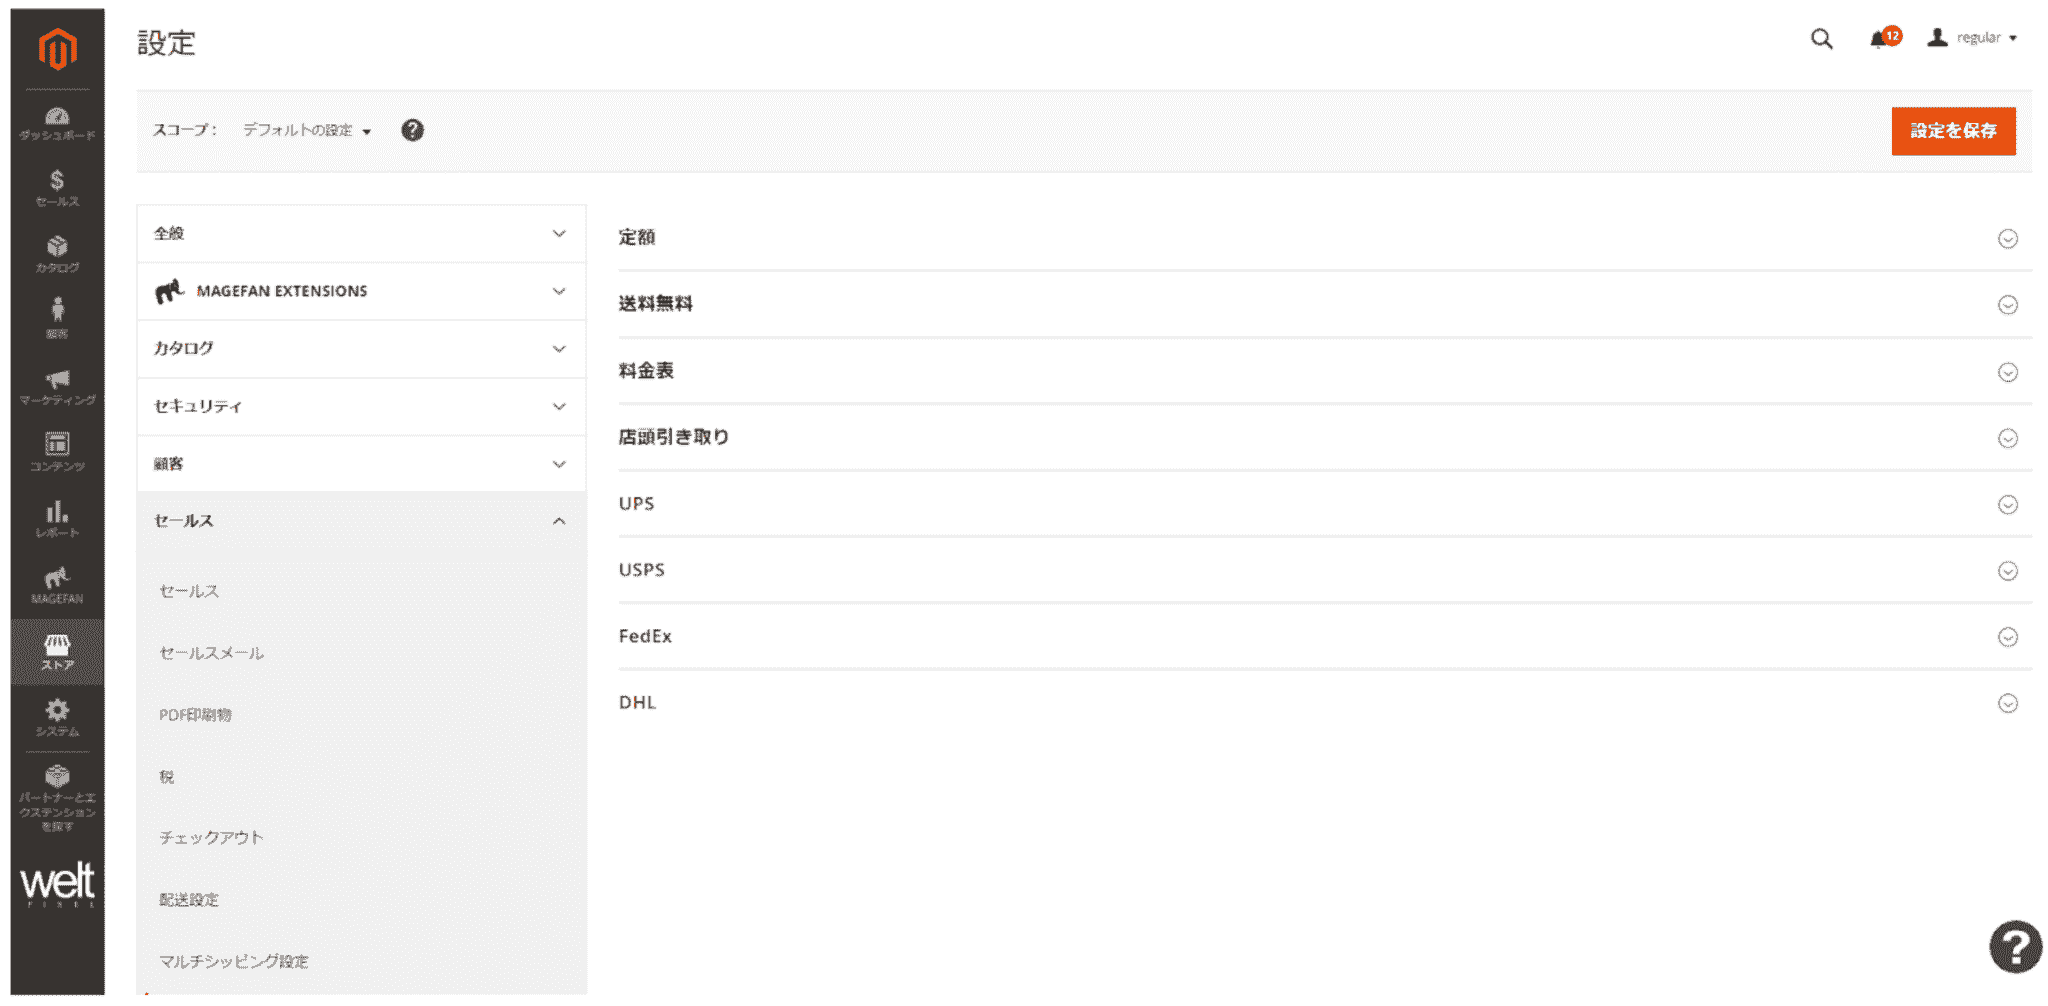Select the セールス icon in the sidebar
The width and height of the screenshot is (2048, 1006).
pyautogui.click(x=57, y=188)
